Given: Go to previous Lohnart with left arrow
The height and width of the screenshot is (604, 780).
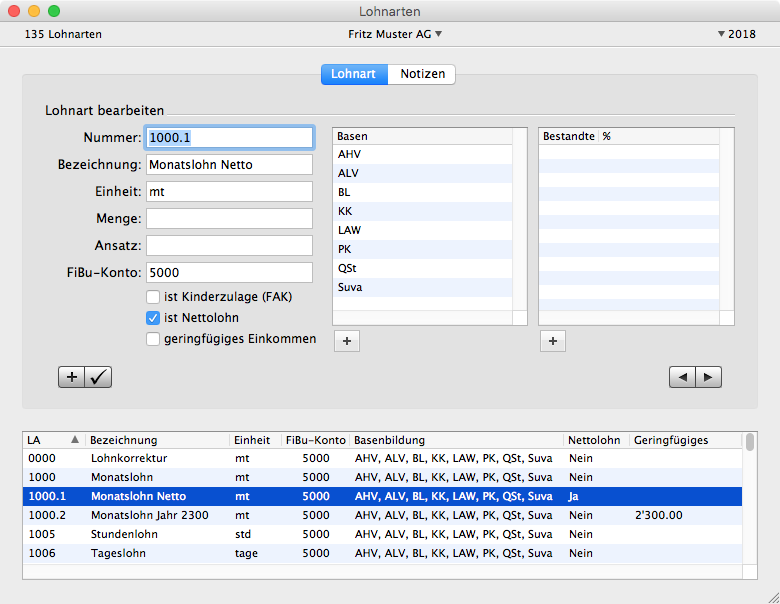Looking at the screenshot, I should [x=682, y=377].
